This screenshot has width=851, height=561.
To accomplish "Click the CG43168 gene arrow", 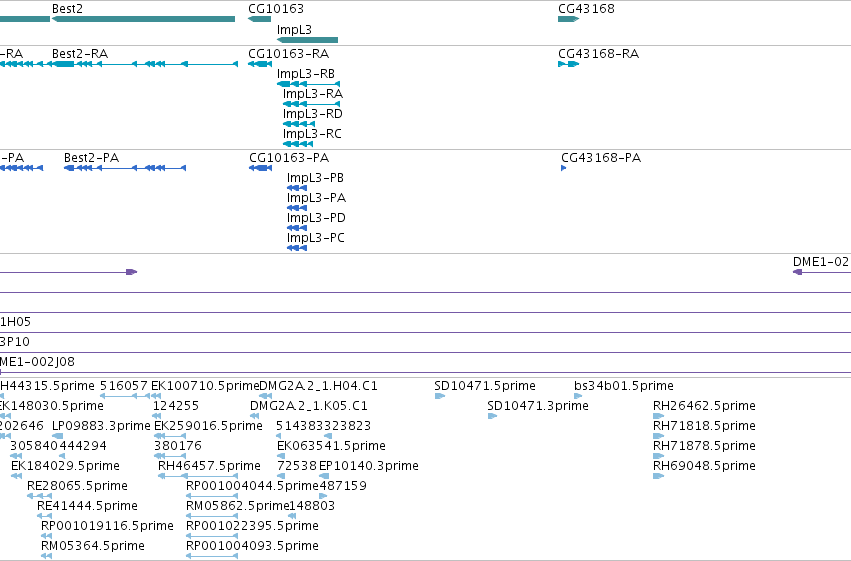I will tap(568, 19).
